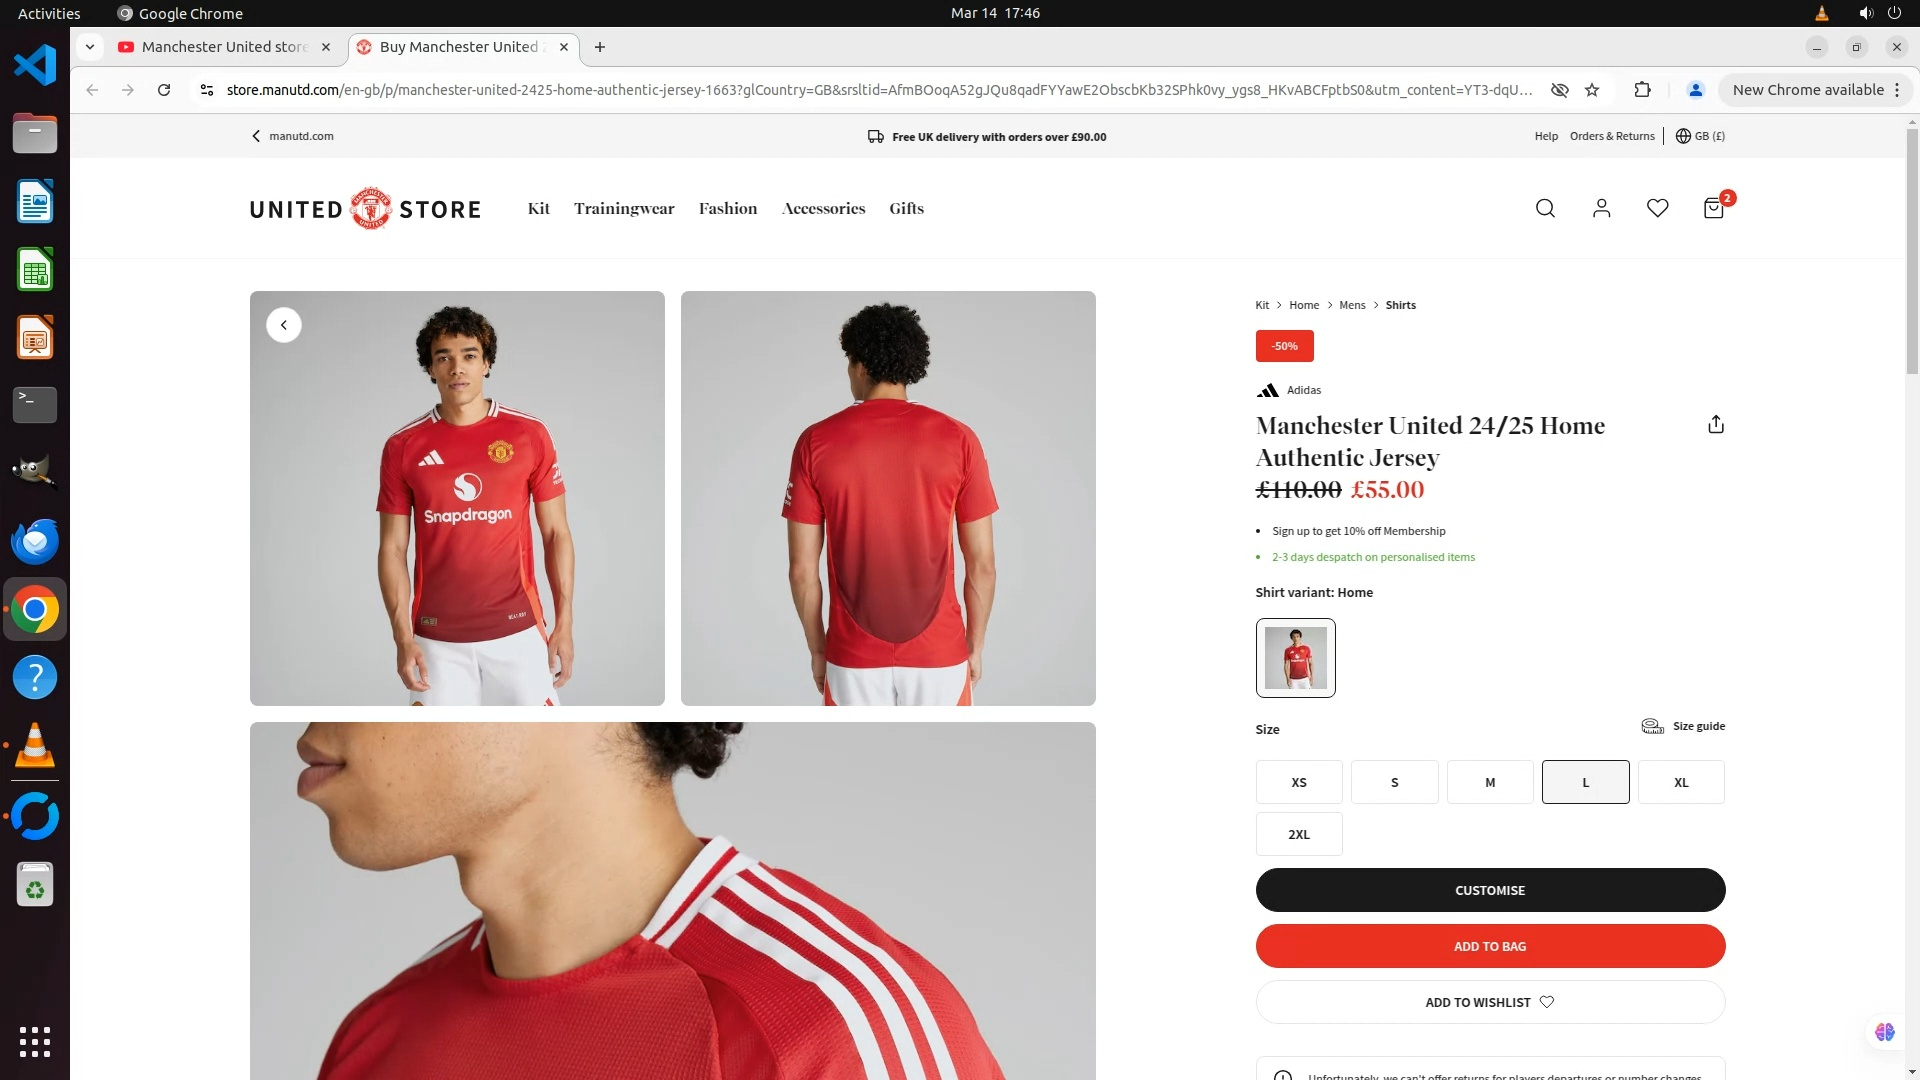Viewport: 1920px width, 1080px height.
Task: Open Chrome extensions puzzle icon
Action: pyautogui.click(x=1642, y=90)
